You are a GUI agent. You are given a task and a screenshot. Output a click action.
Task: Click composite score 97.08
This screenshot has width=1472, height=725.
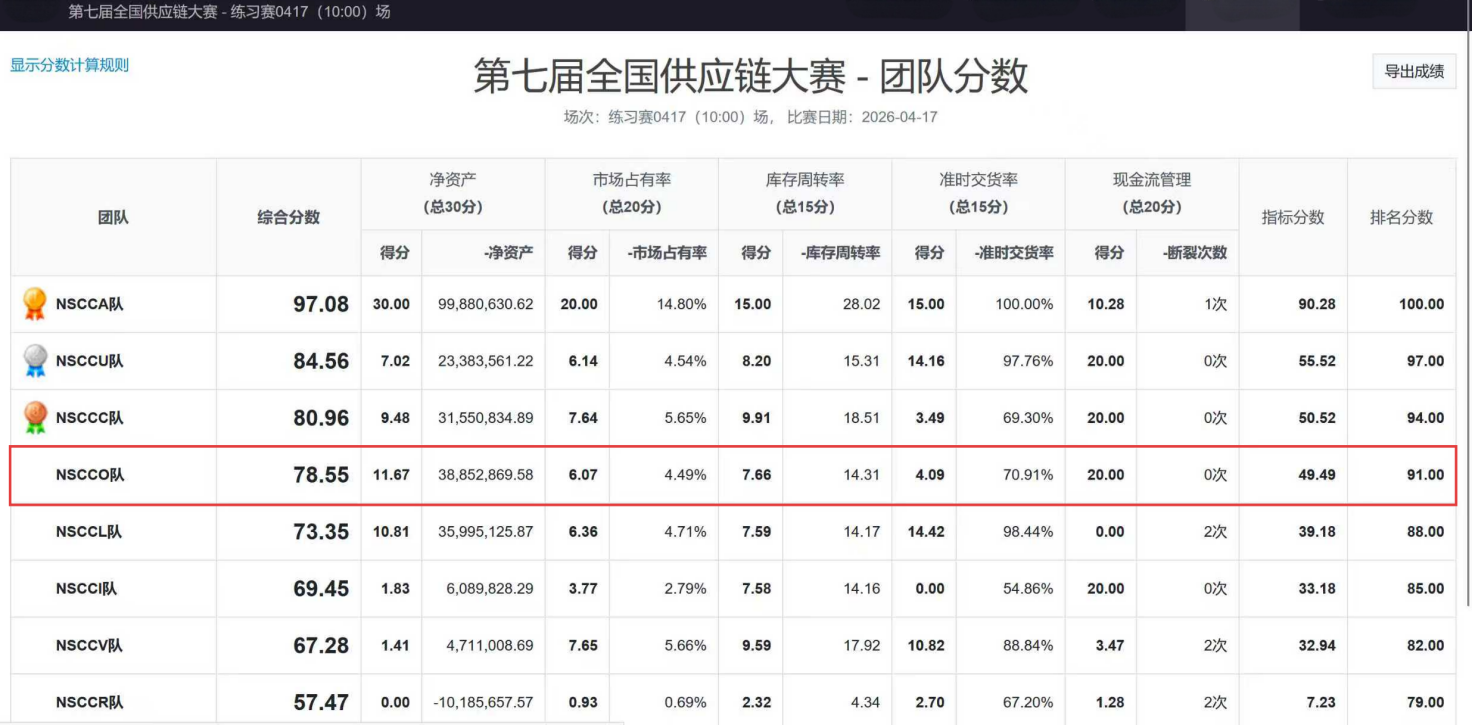[321, 304]
